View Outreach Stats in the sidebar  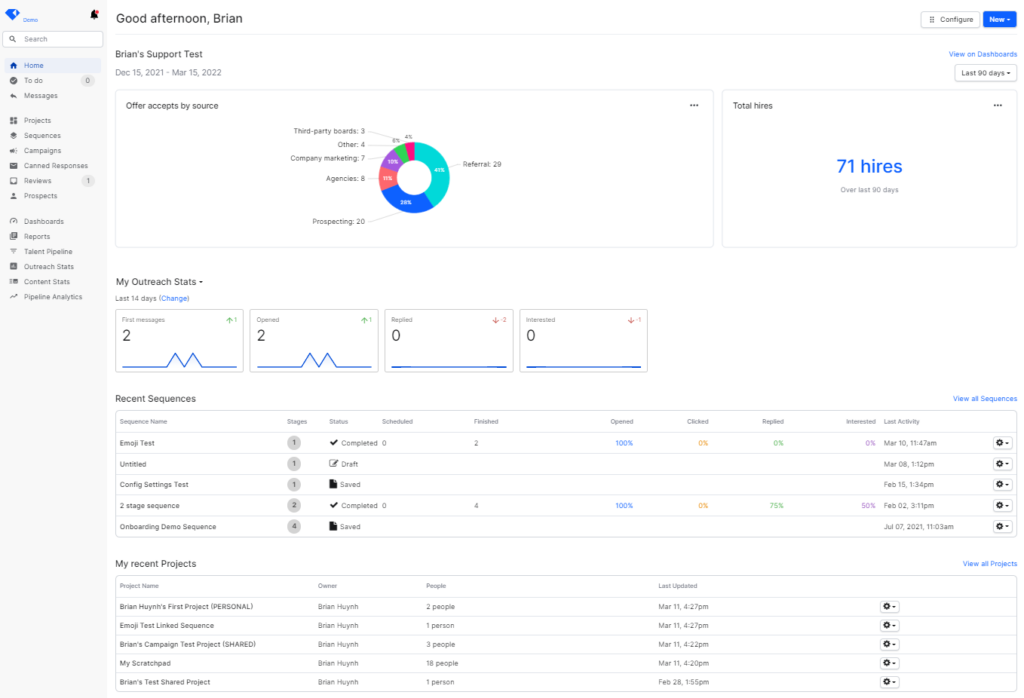(x=46, y=266)
